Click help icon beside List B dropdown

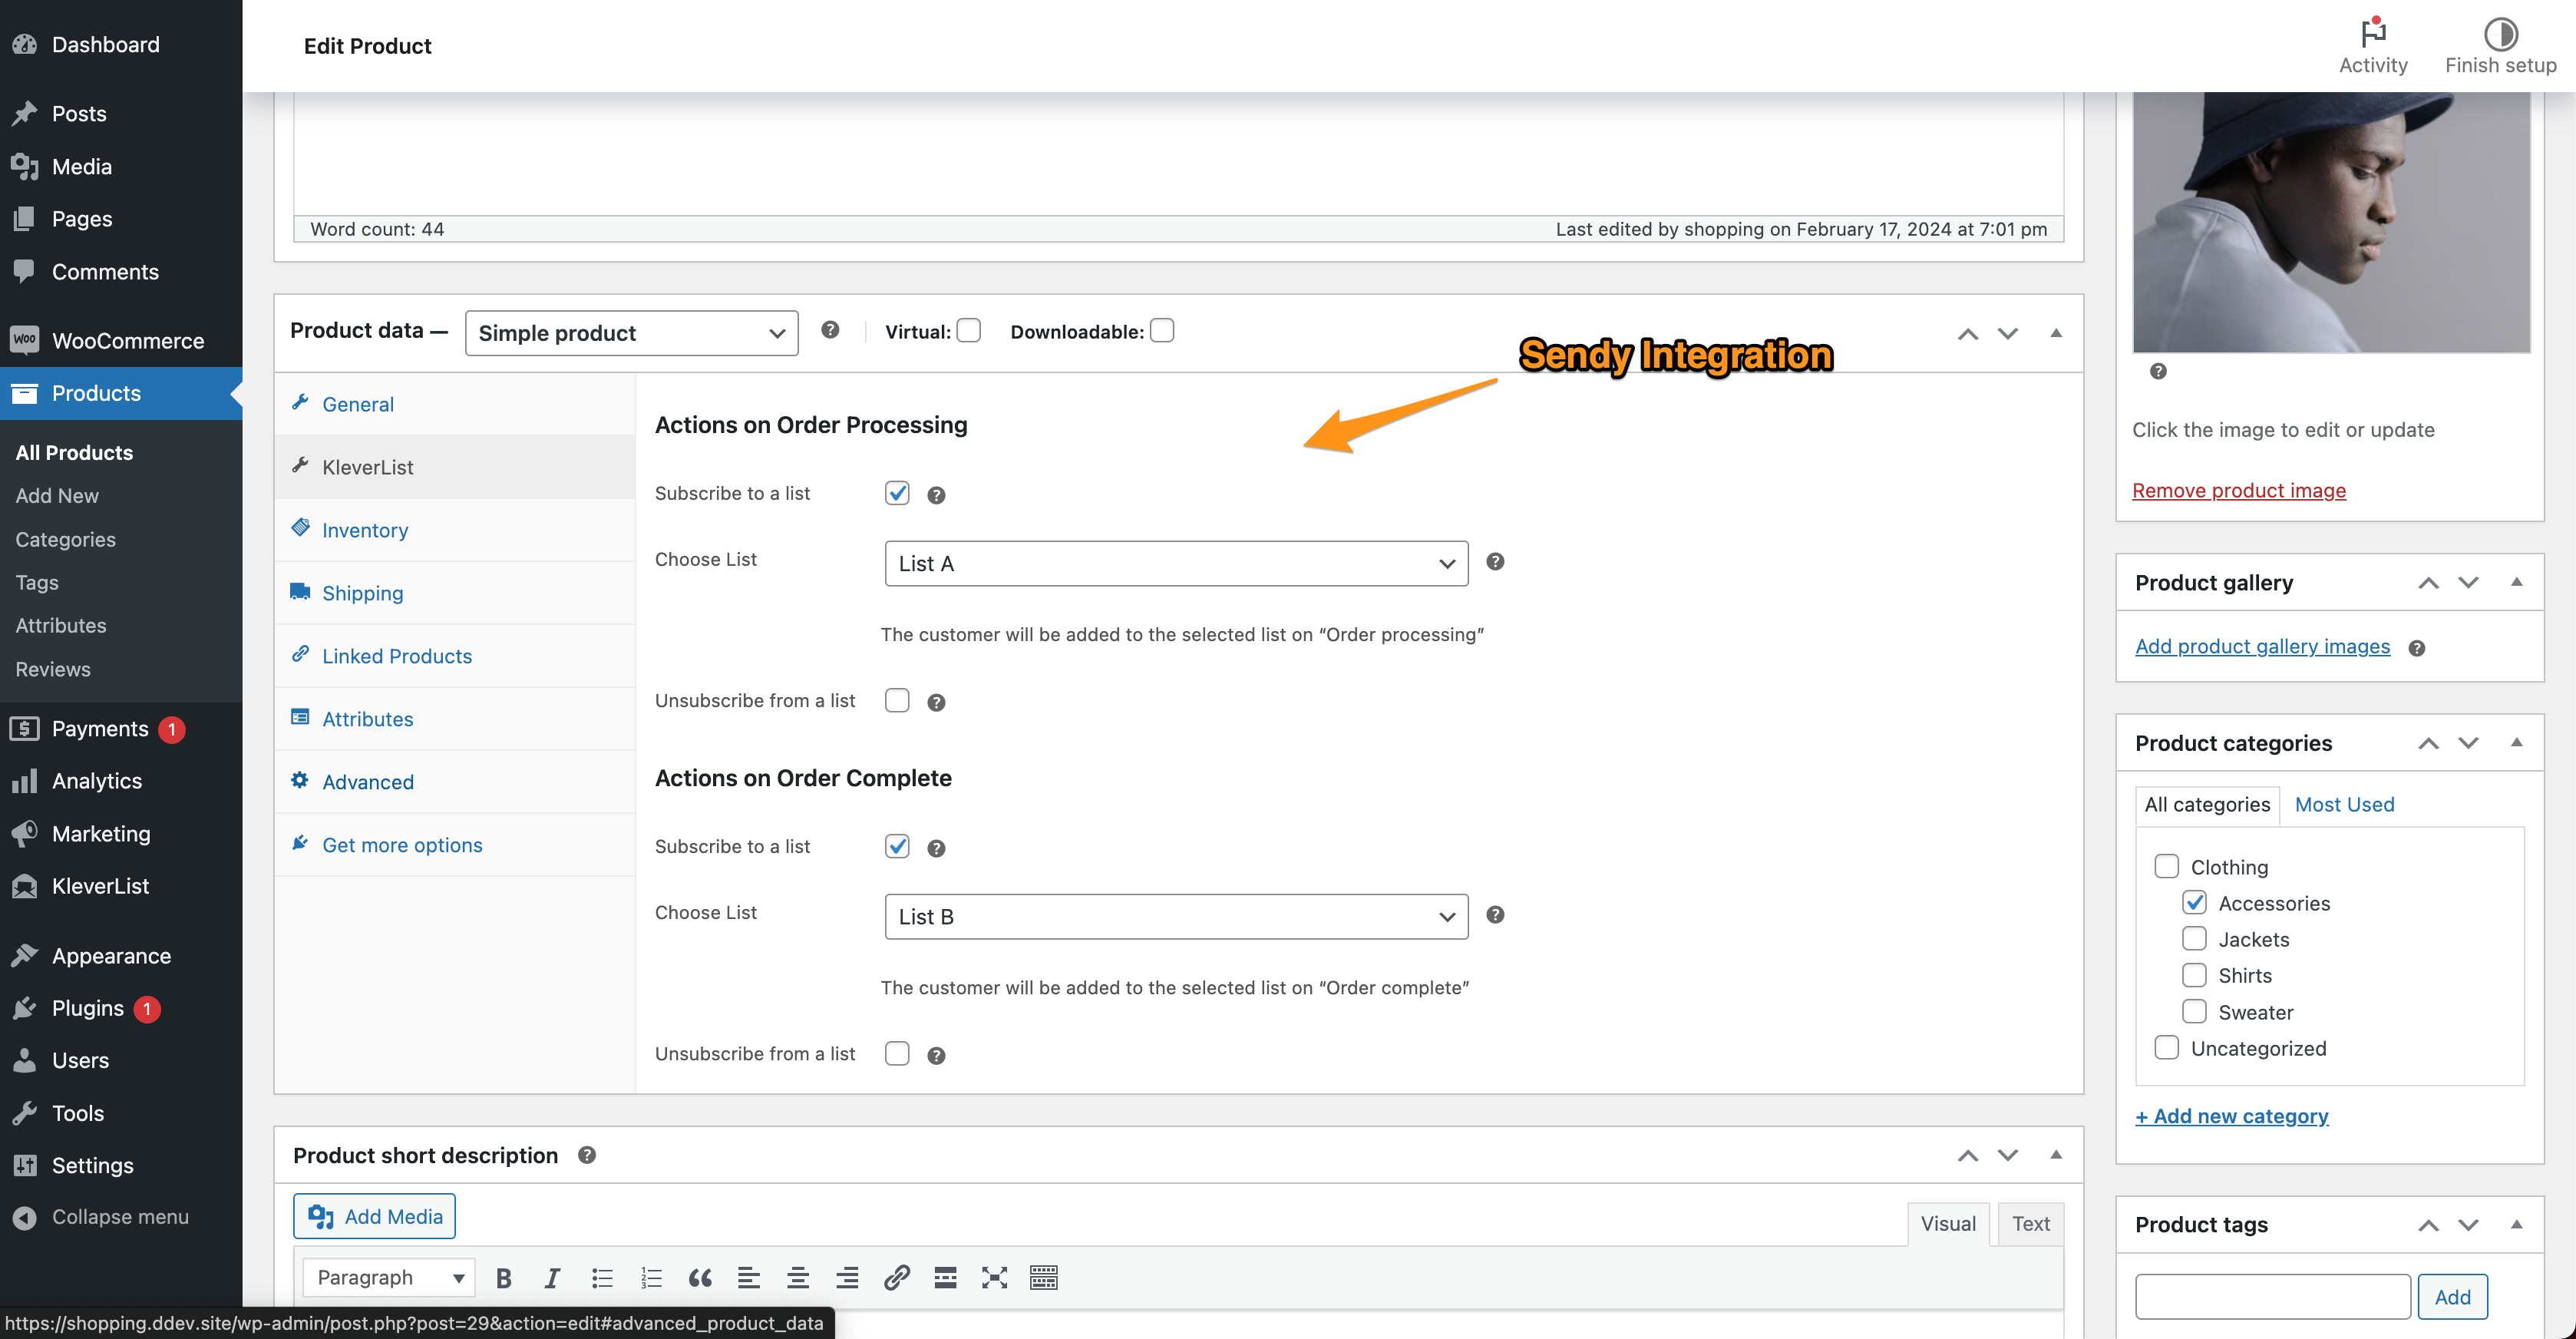pyautogui.click(x=1495, y=914)
